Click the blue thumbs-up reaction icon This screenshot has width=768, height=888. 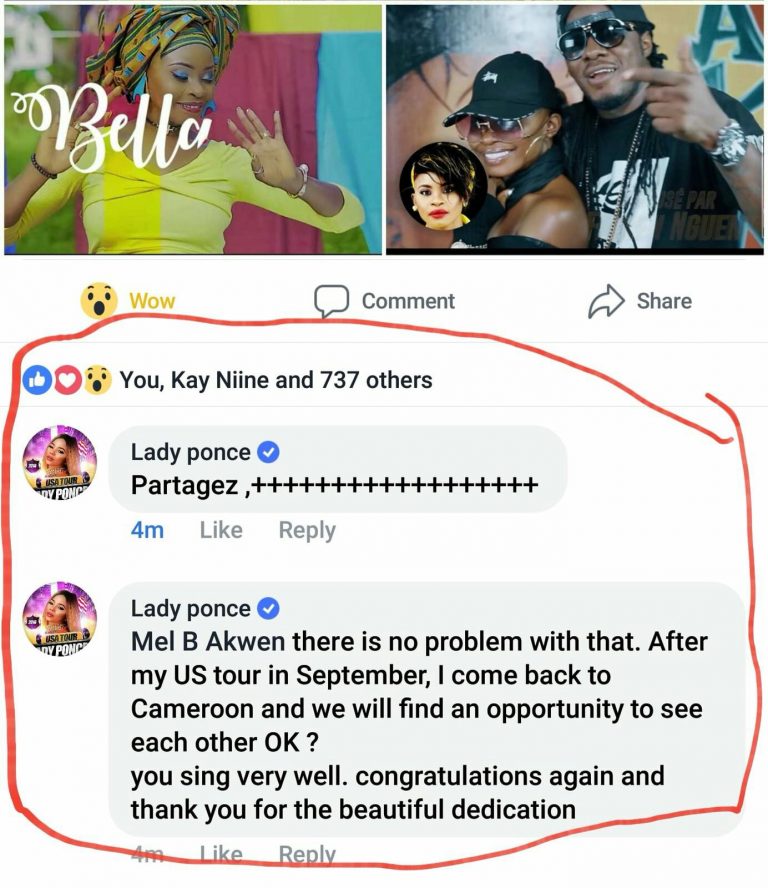[37, 380]
